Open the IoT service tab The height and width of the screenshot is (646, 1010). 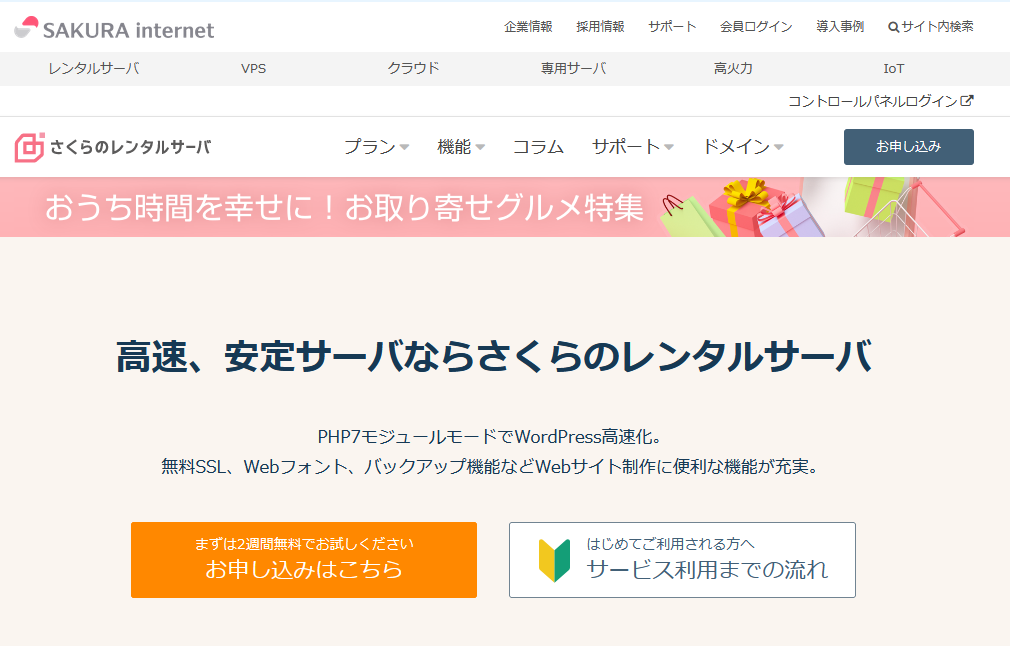pyautogui.click(x=893, y=69)
